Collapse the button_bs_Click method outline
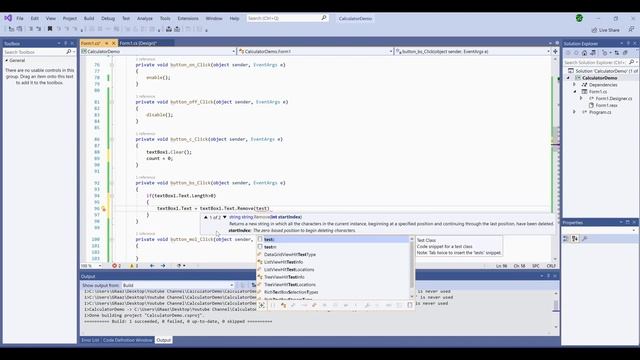The width and height of the screenshot is (640, 360). point(112,183)
